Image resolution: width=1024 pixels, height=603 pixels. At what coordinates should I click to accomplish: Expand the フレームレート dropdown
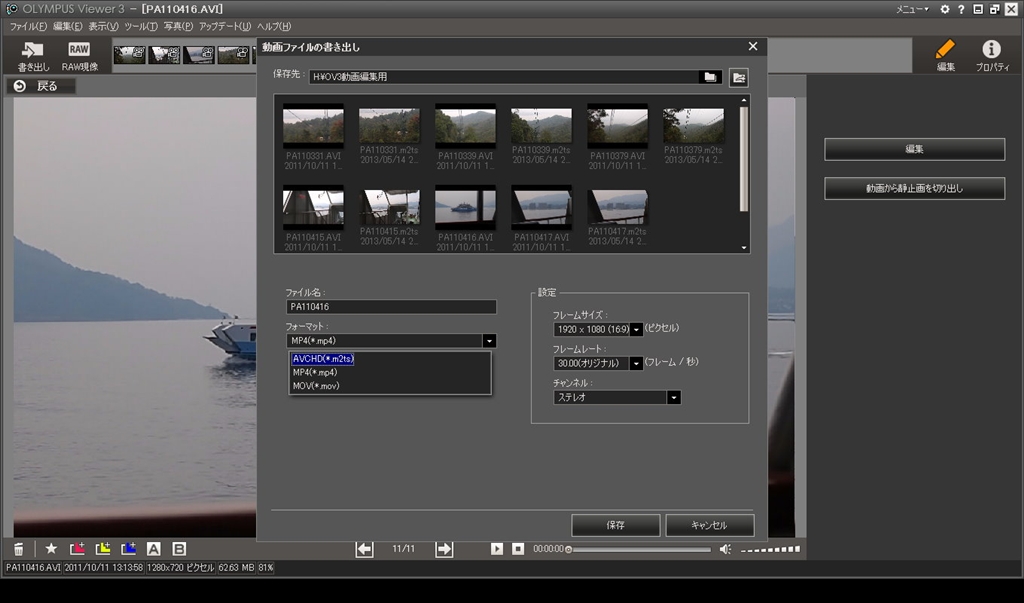[636, 363]
